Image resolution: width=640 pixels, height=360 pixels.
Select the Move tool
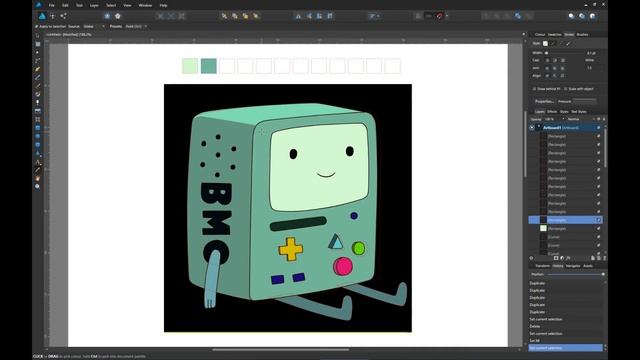(38, 36)
